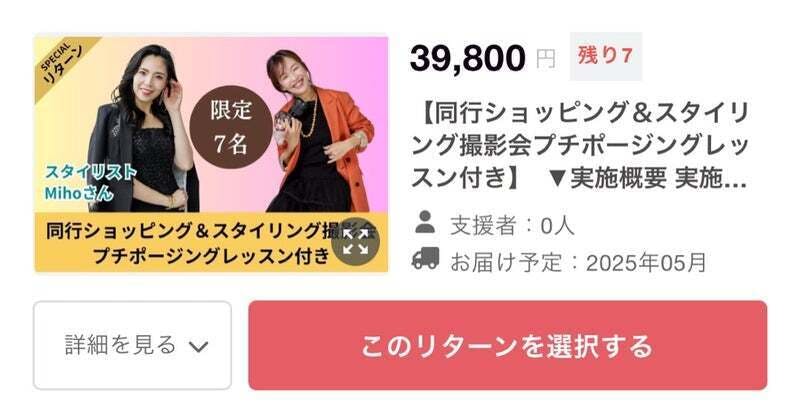800x412 pixels.
Task: Click the スタイリスト Mihoさん label
Action: click(x=89, y=183)
